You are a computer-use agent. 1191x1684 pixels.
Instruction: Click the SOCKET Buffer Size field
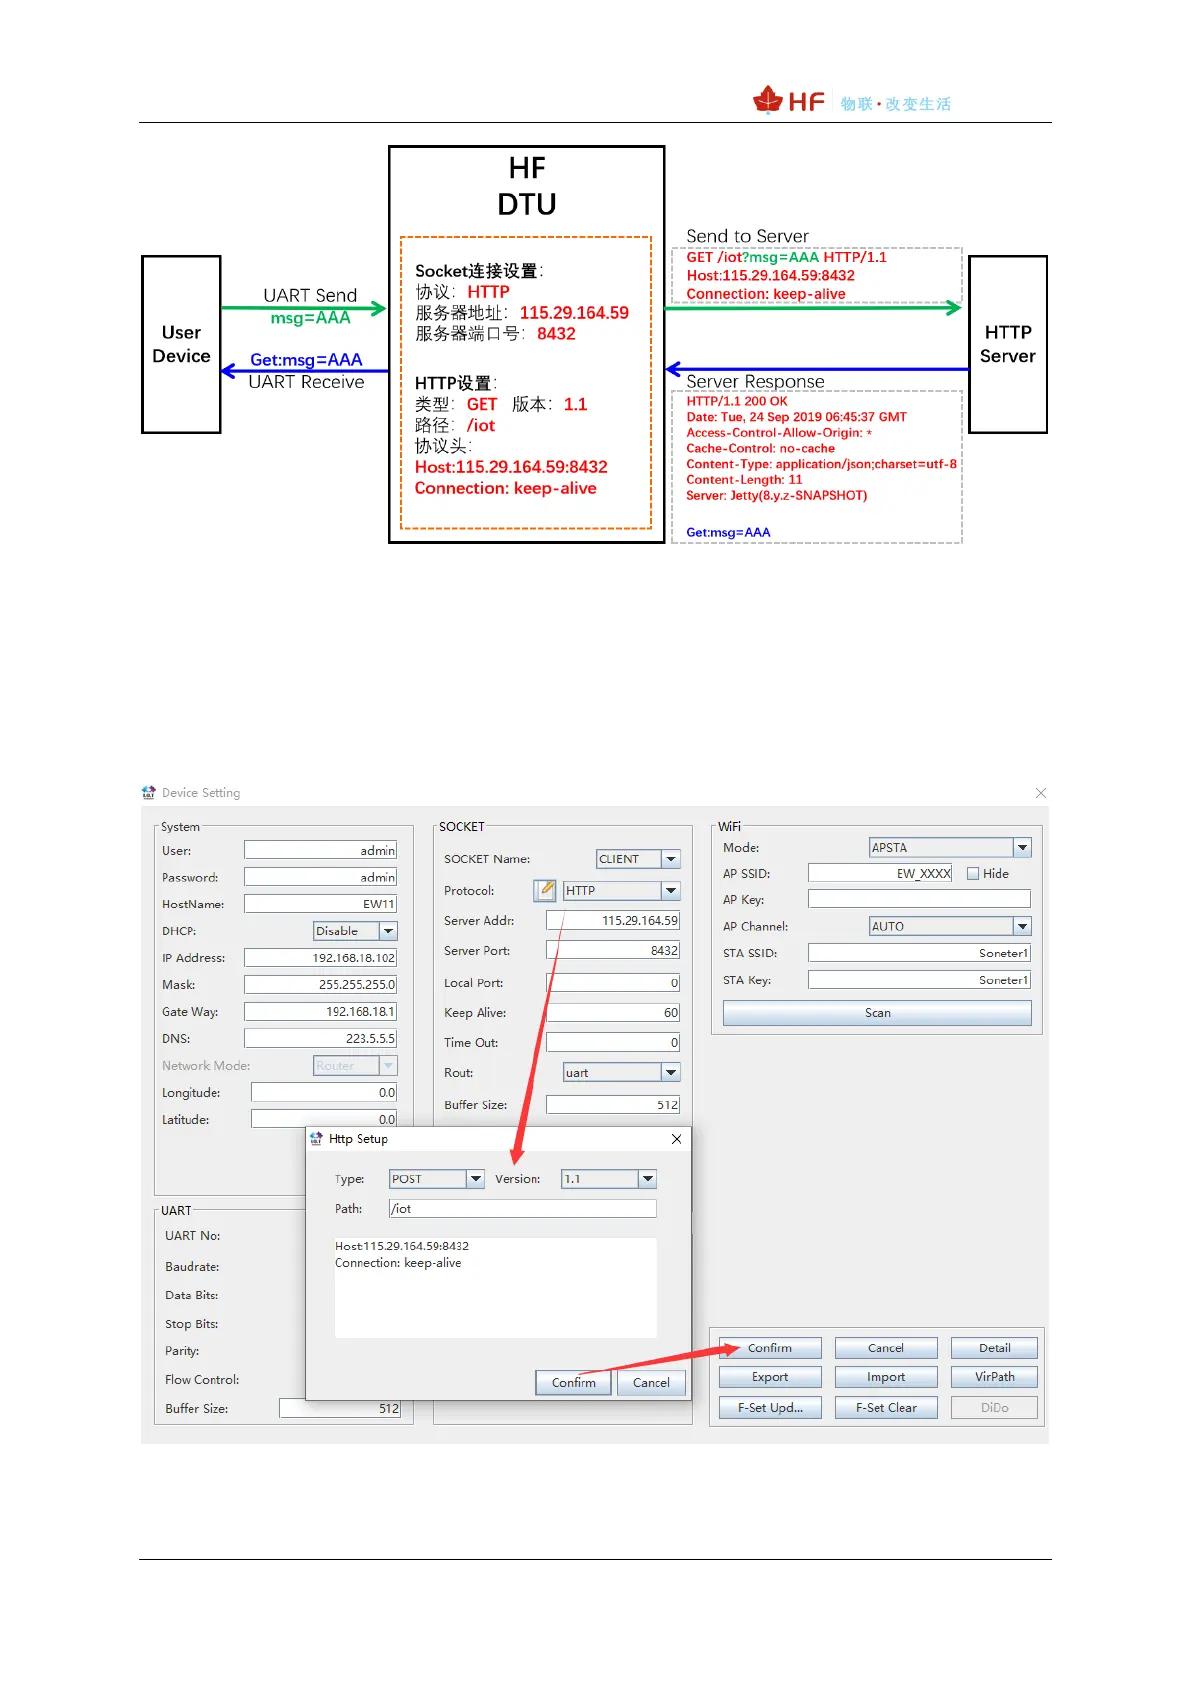tap(613, 1105)
